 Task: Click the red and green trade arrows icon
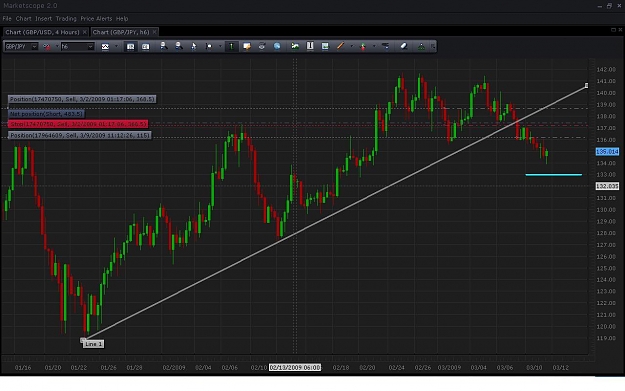tap(363, 47)
